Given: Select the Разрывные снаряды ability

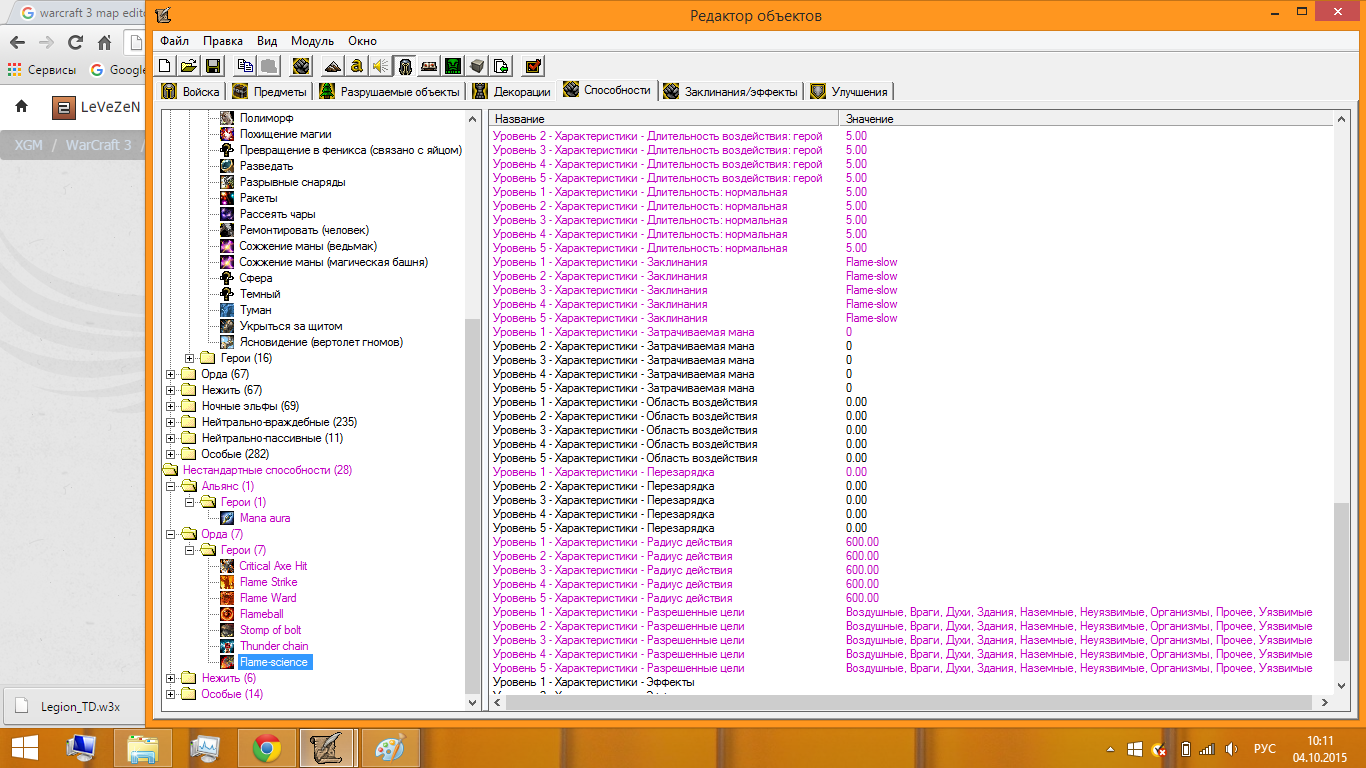Looking at the screenshot, I should pos(292,182).
